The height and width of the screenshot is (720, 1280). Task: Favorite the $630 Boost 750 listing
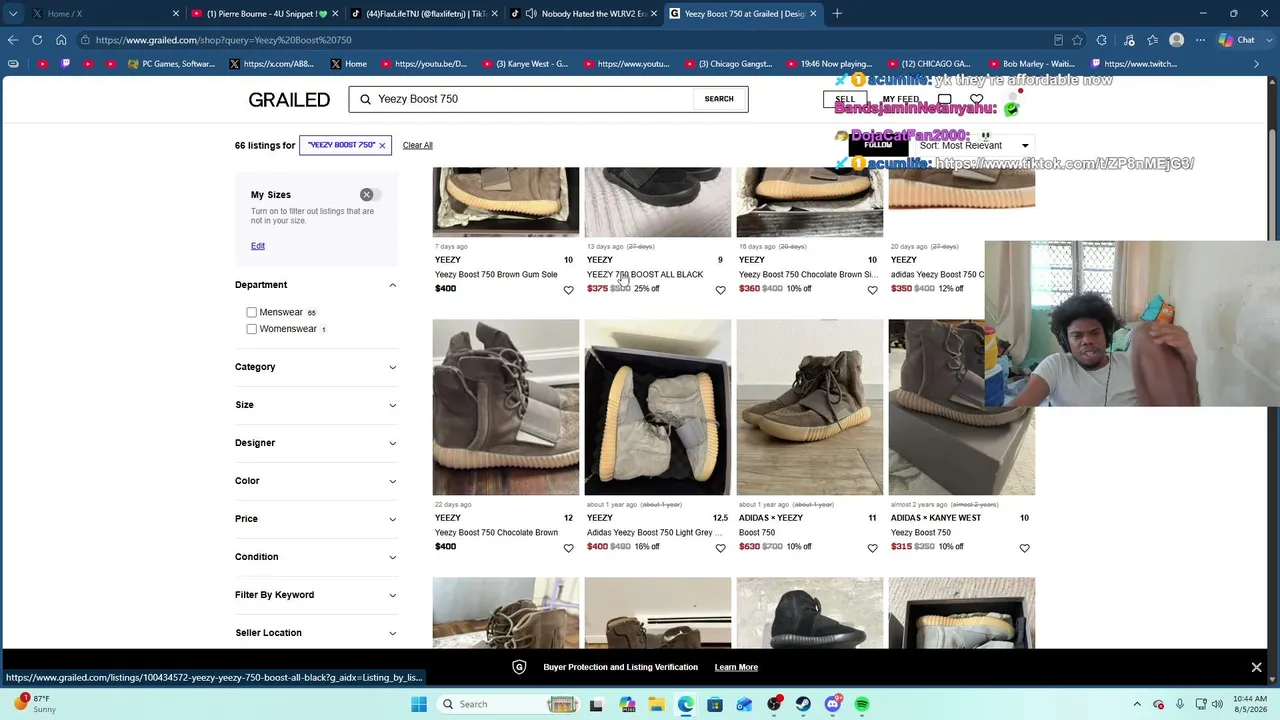[872, 548]
